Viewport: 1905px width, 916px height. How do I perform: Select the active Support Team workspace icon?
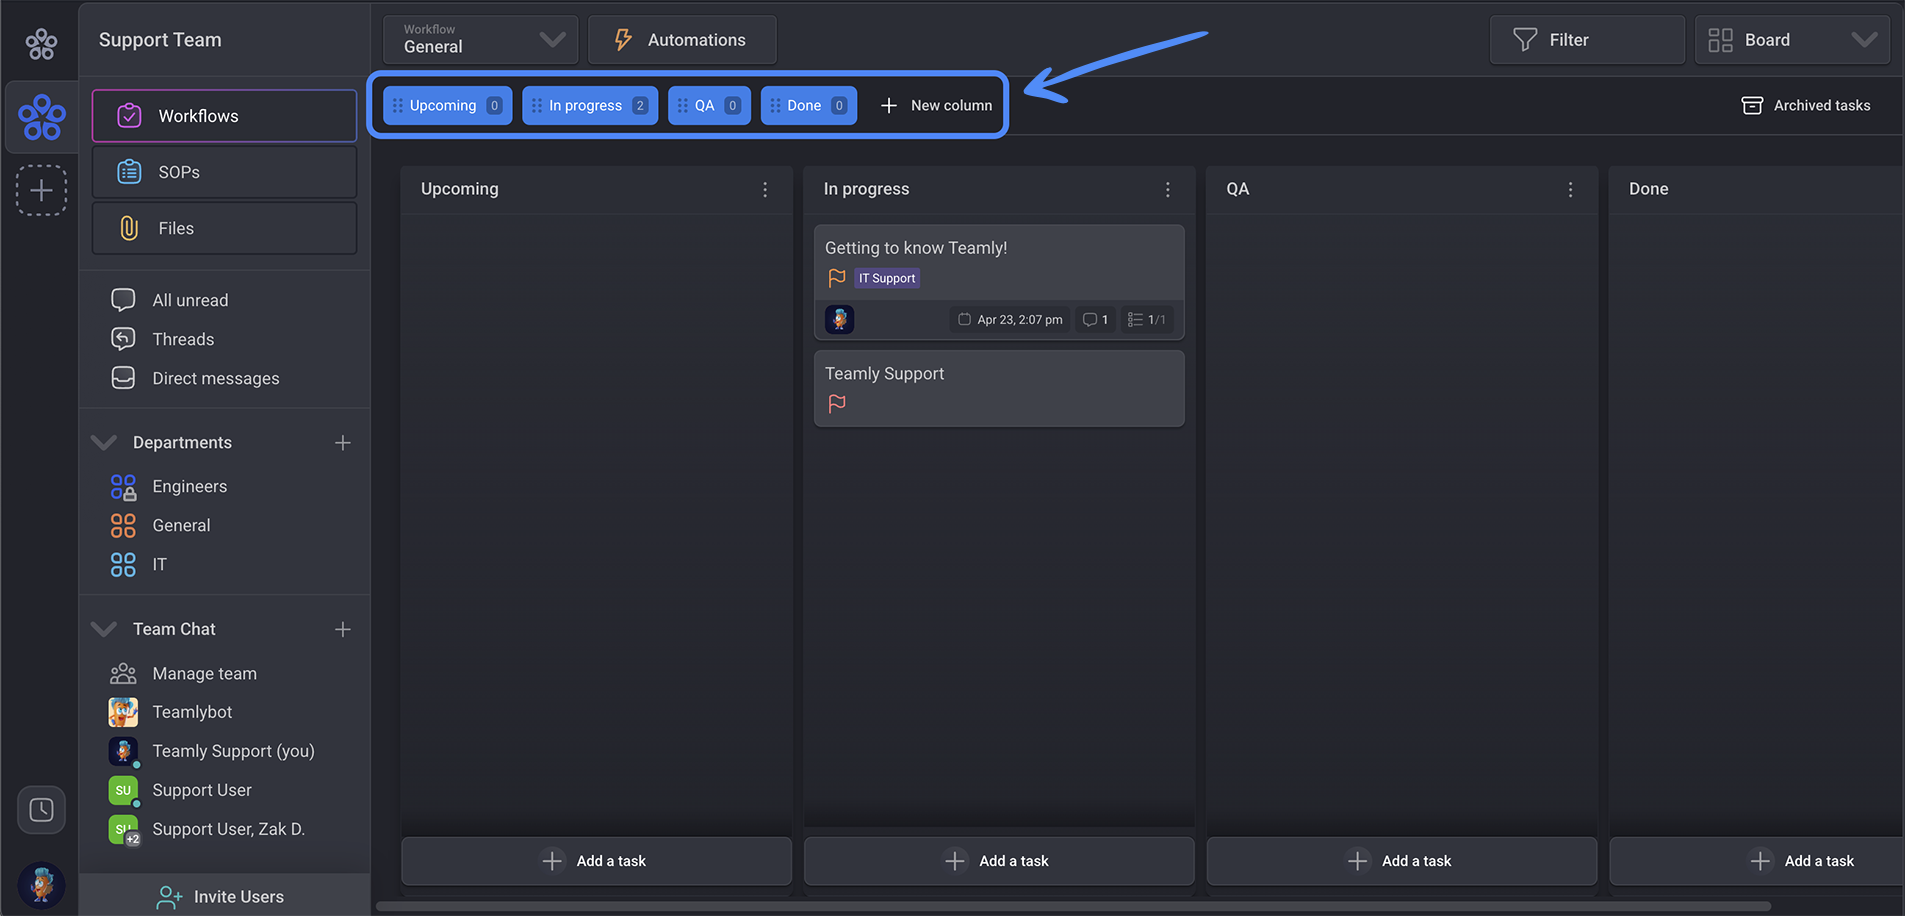42,117
